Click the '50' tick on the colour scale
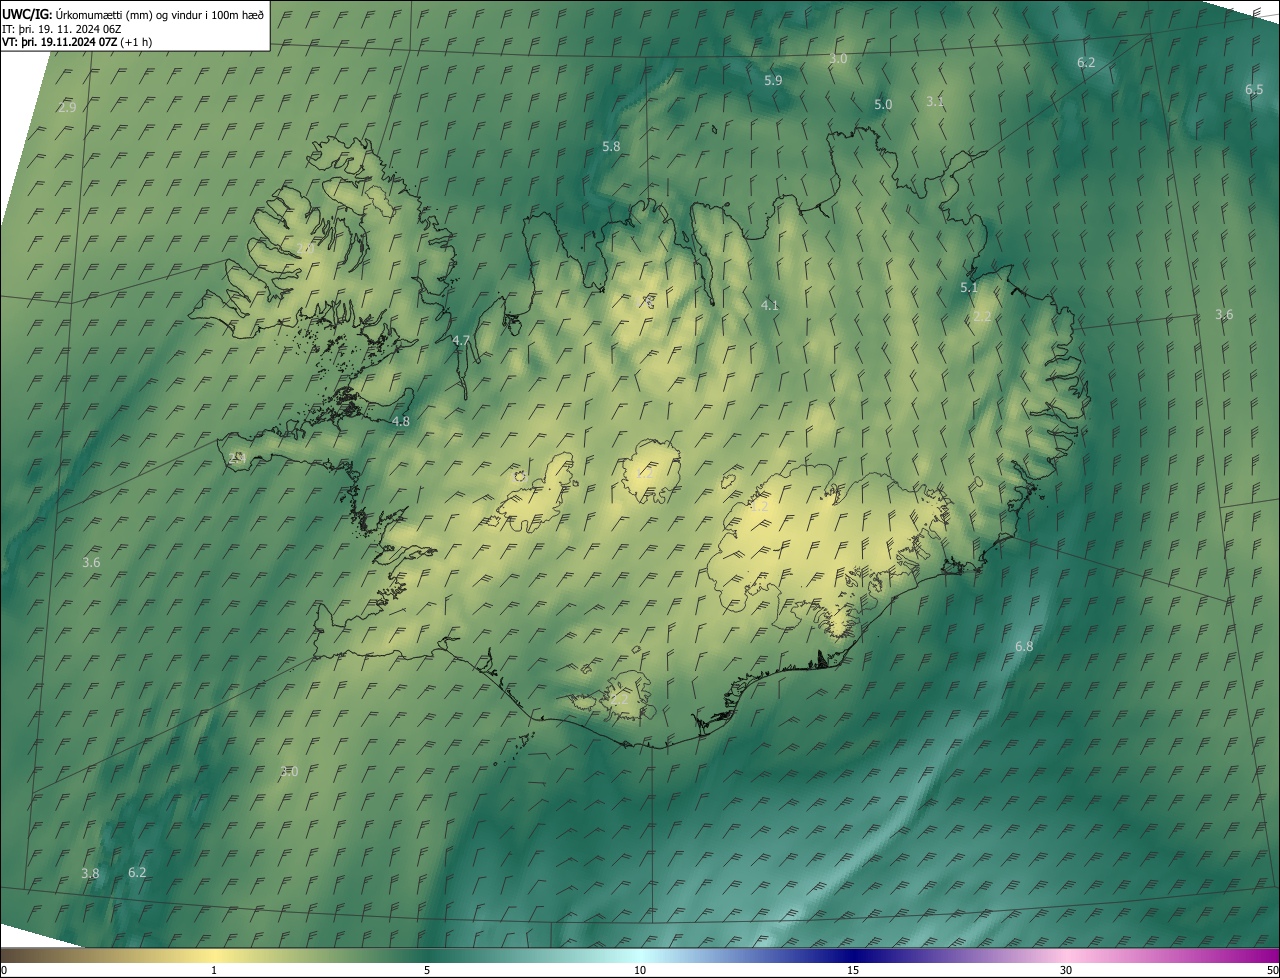The image size is (1280, 978). tap(1272, 970)
